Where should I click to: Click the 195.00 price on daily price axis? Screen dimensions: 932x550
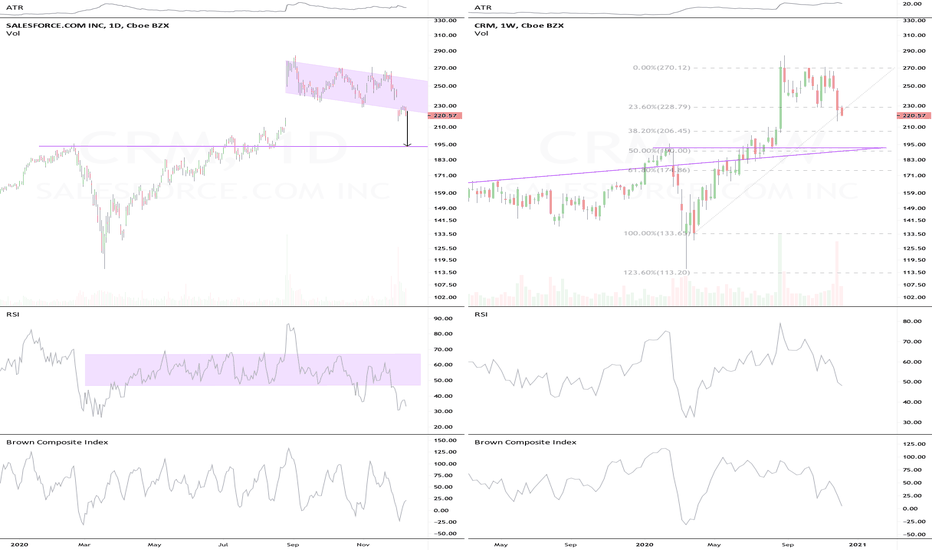pyautogui.click(x=445, y=144)
